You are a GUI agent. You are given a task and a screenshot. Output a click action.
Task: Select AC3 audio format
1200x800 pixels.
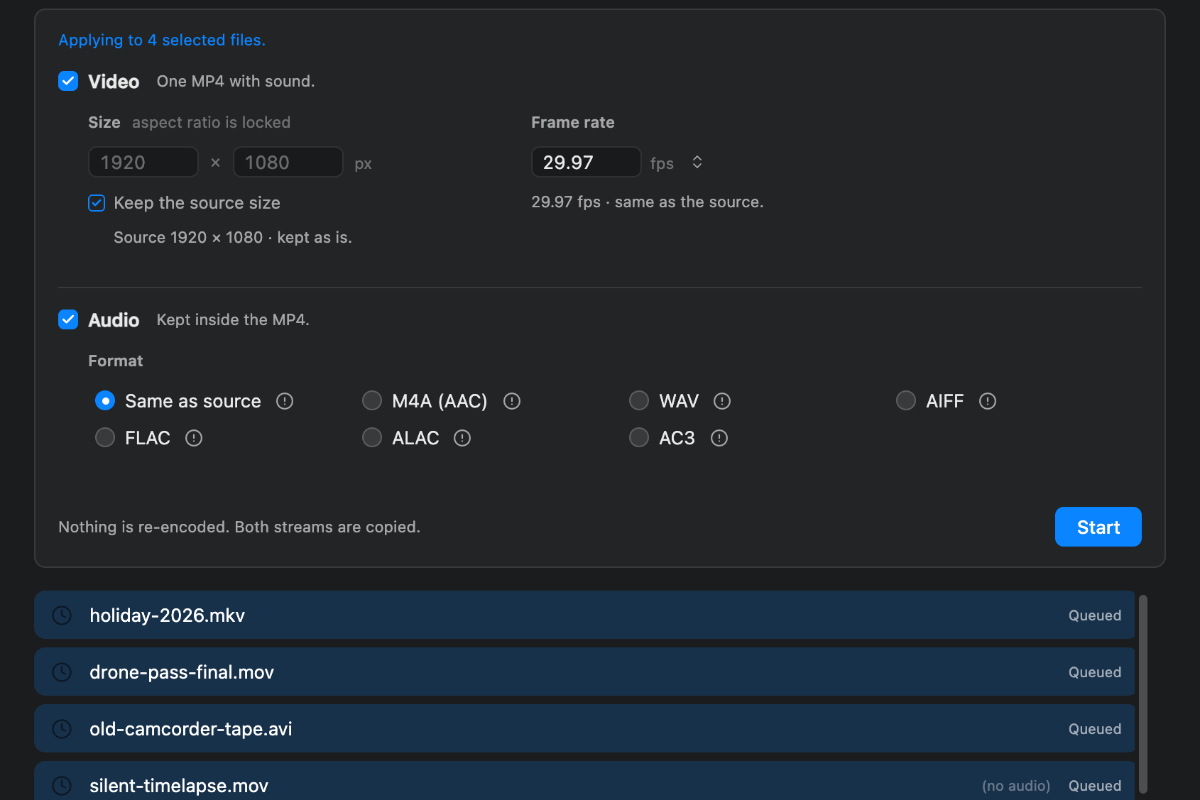point(639,438)
